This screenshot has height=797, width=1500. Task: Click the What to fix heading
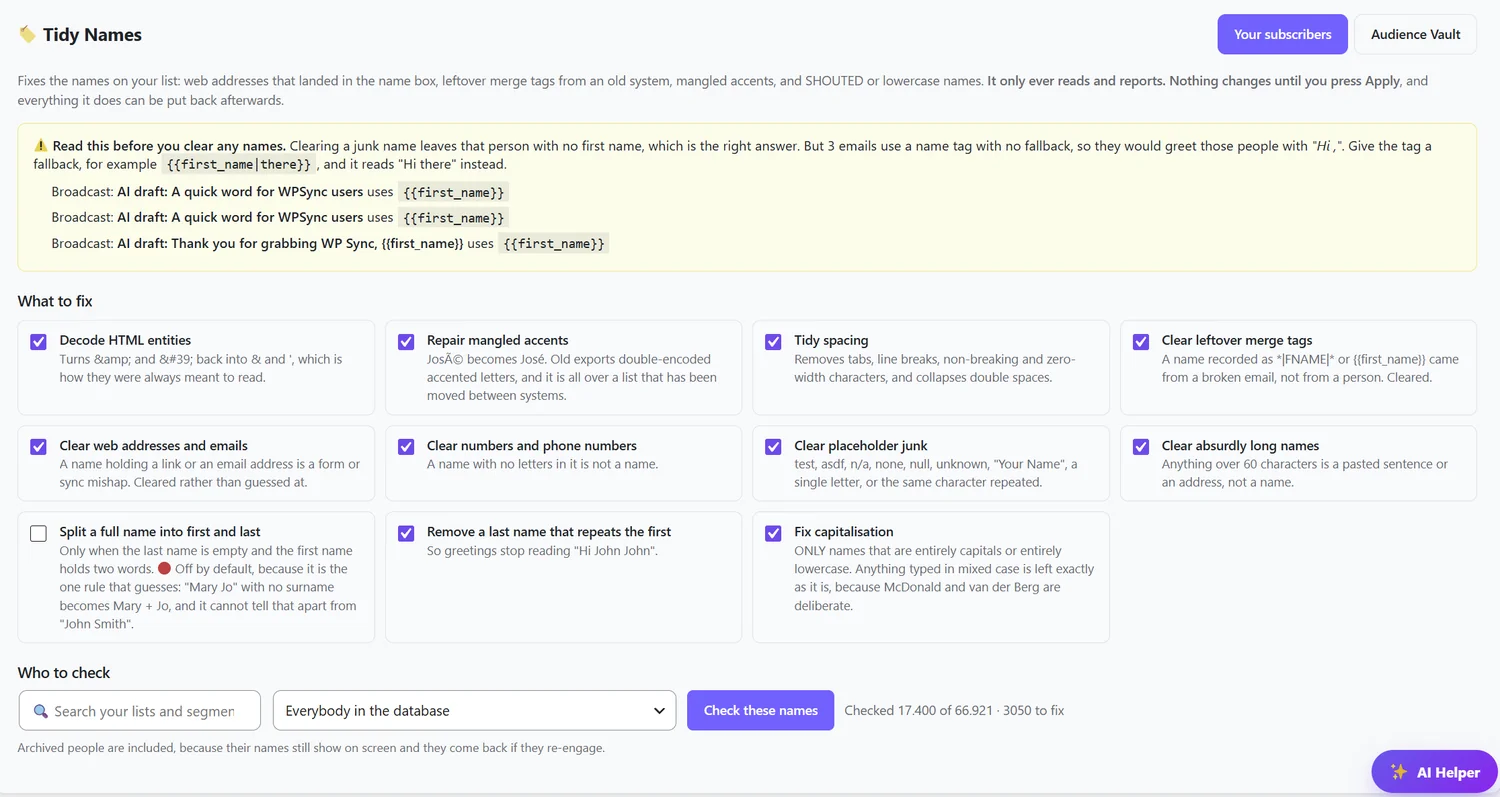(x=55, y=301)
